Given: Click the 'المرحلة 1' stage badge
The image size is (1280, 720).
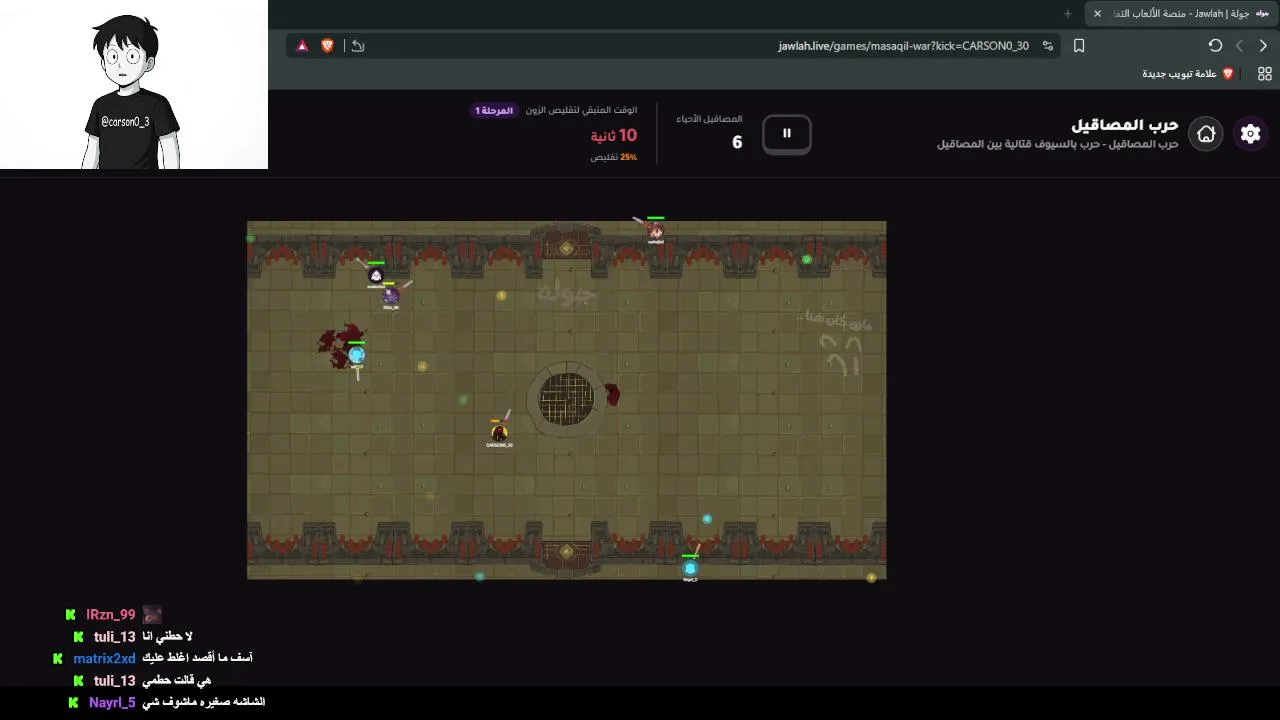Looking at the screenshot, I should pyautogui.click(x=494, y=110).
